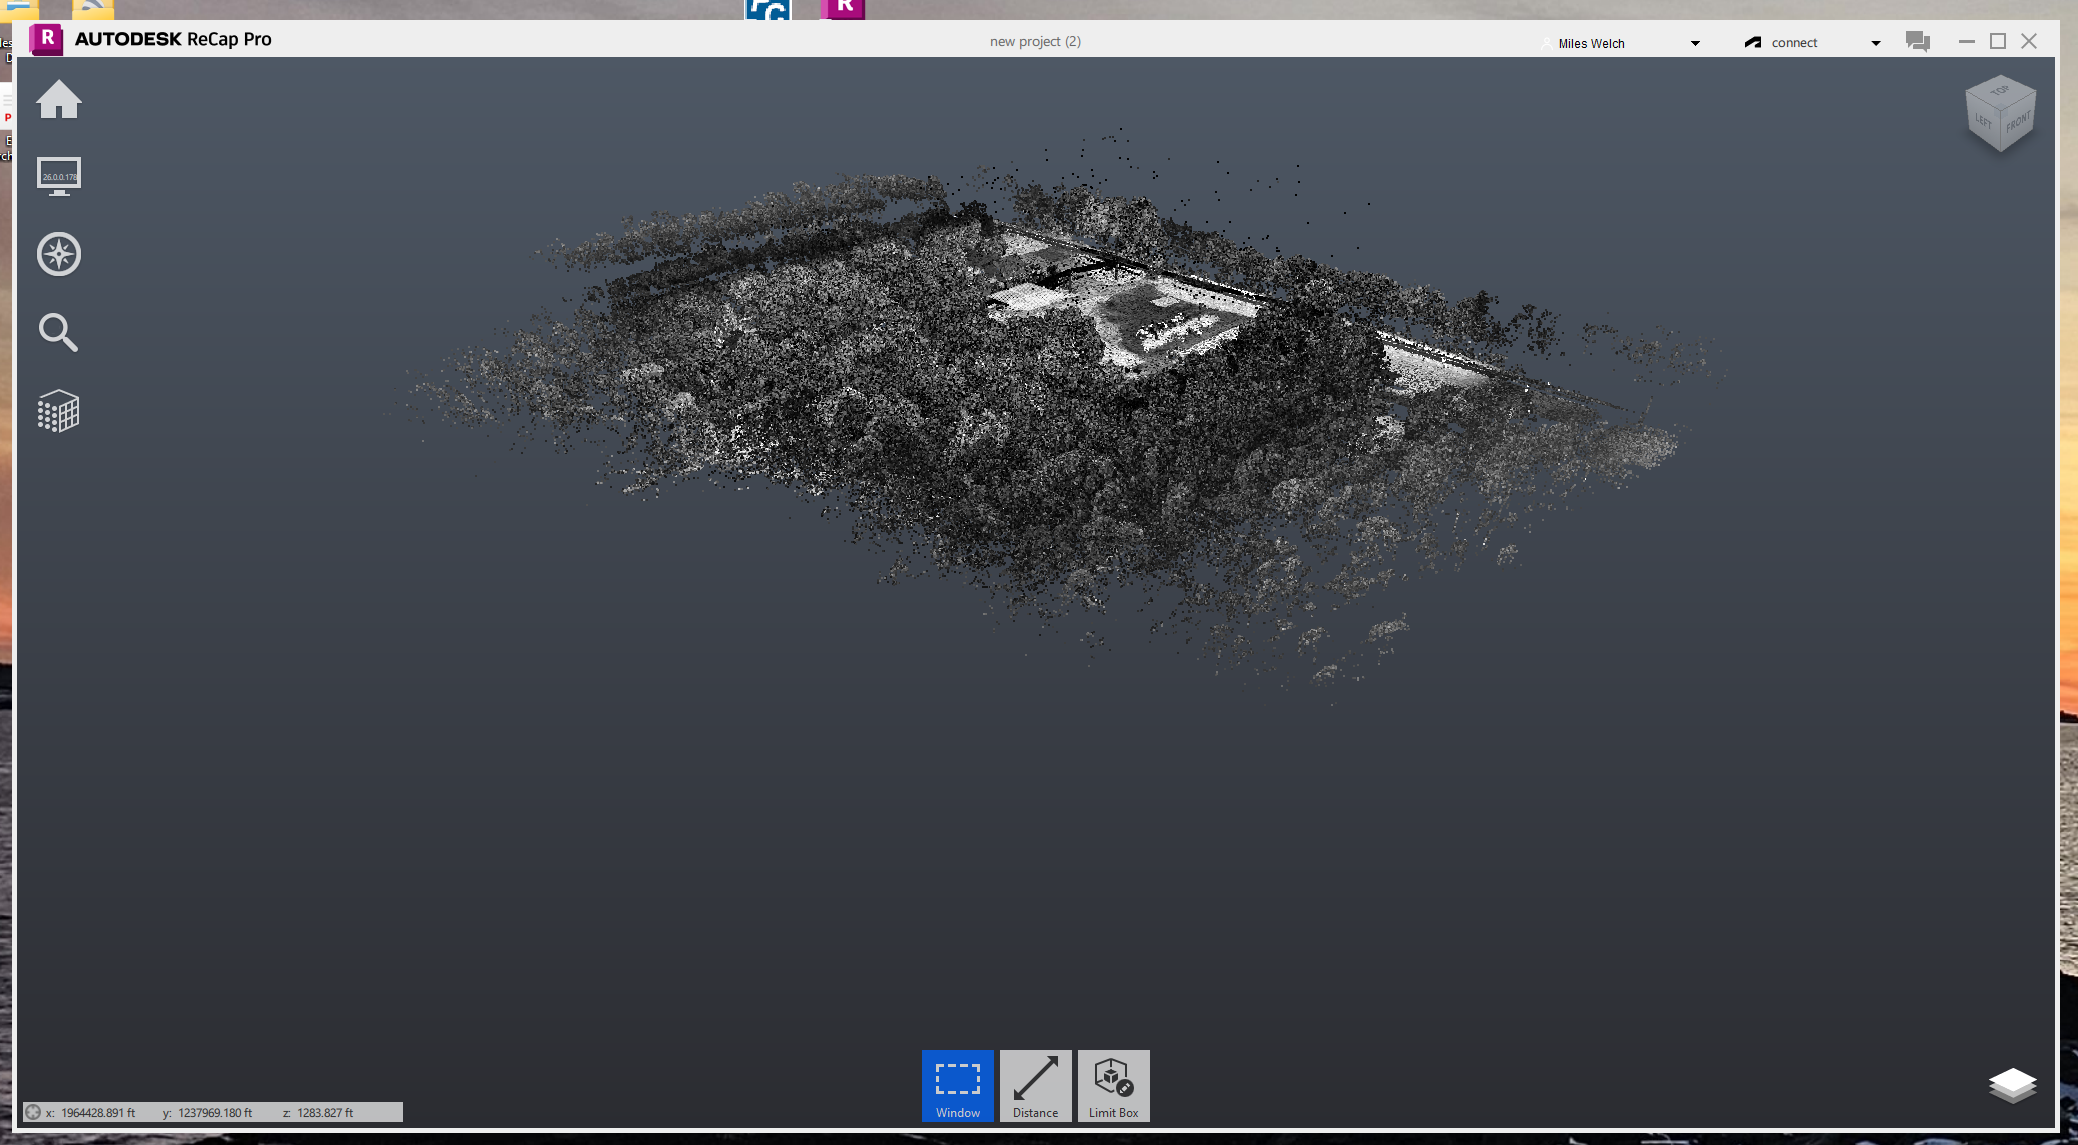
Task: Maximize the ReCap Pro window
Action: point(1998,41)
